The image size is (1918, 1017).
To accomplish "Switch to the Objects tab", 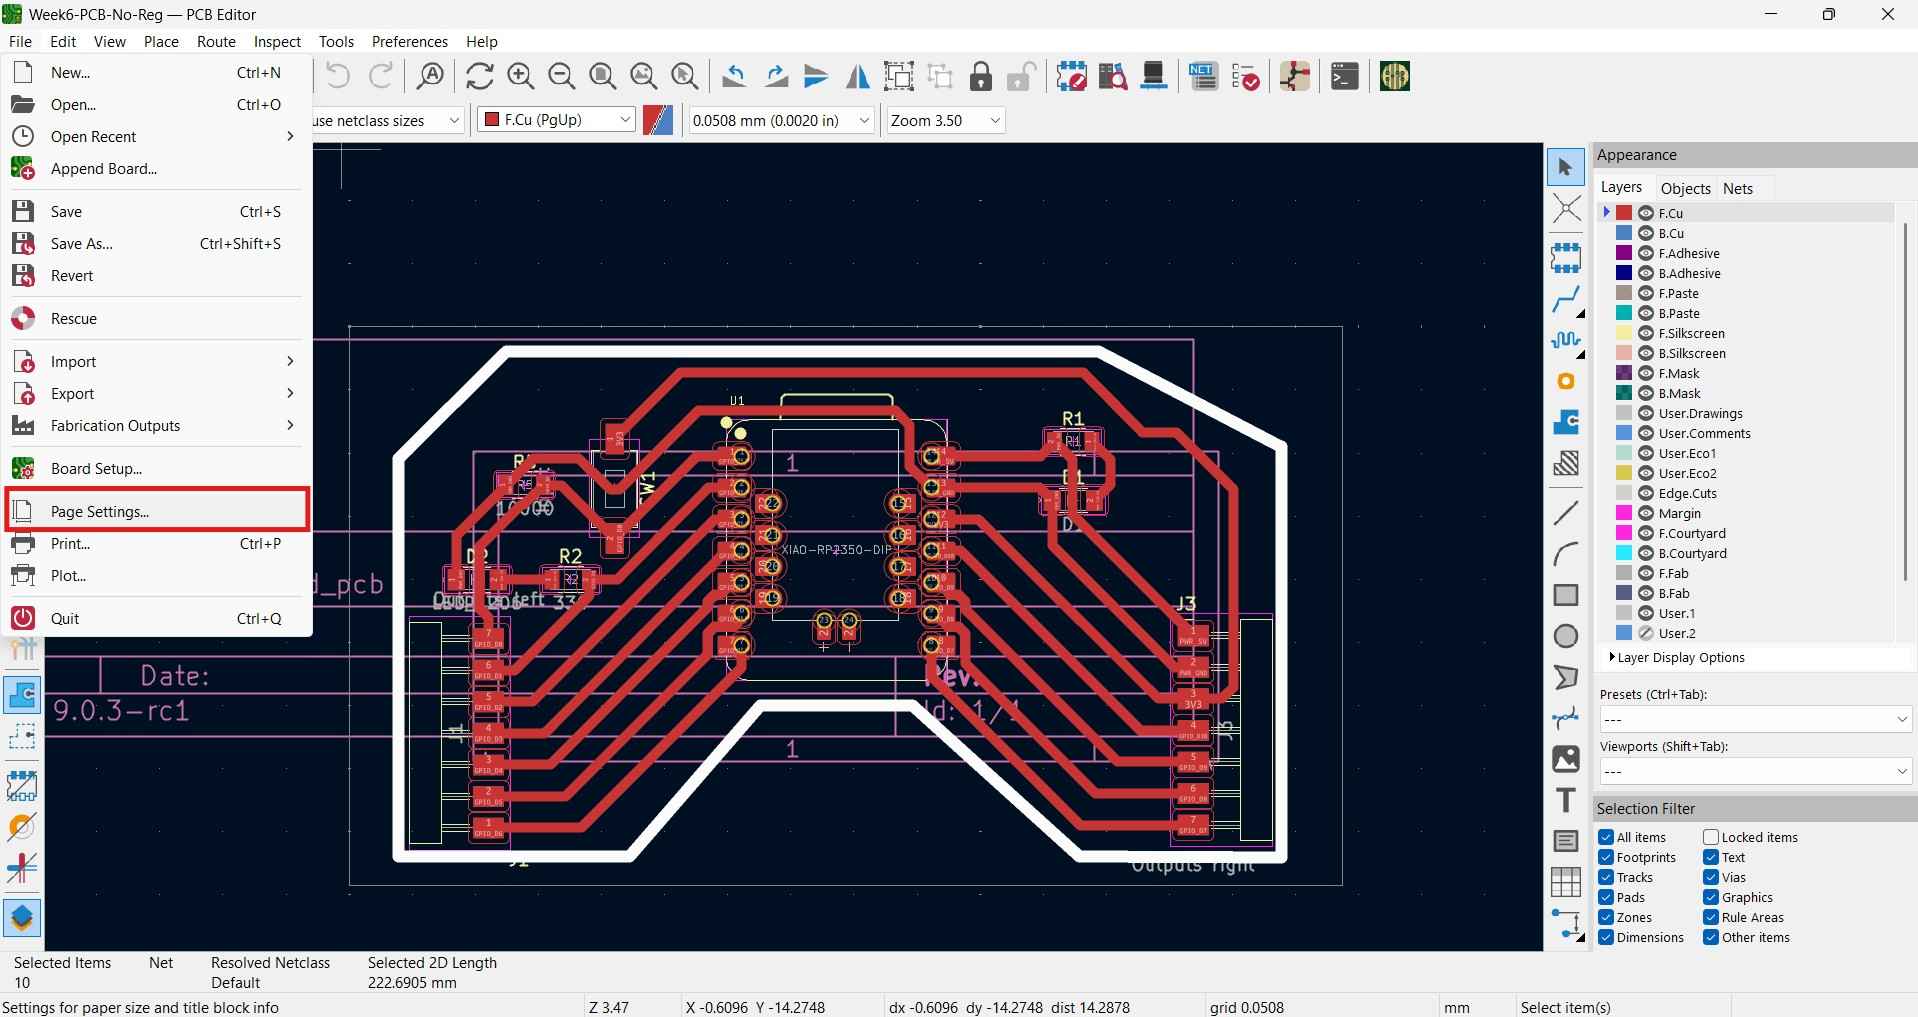I will pyautogui.click(x=1685, y=188).
